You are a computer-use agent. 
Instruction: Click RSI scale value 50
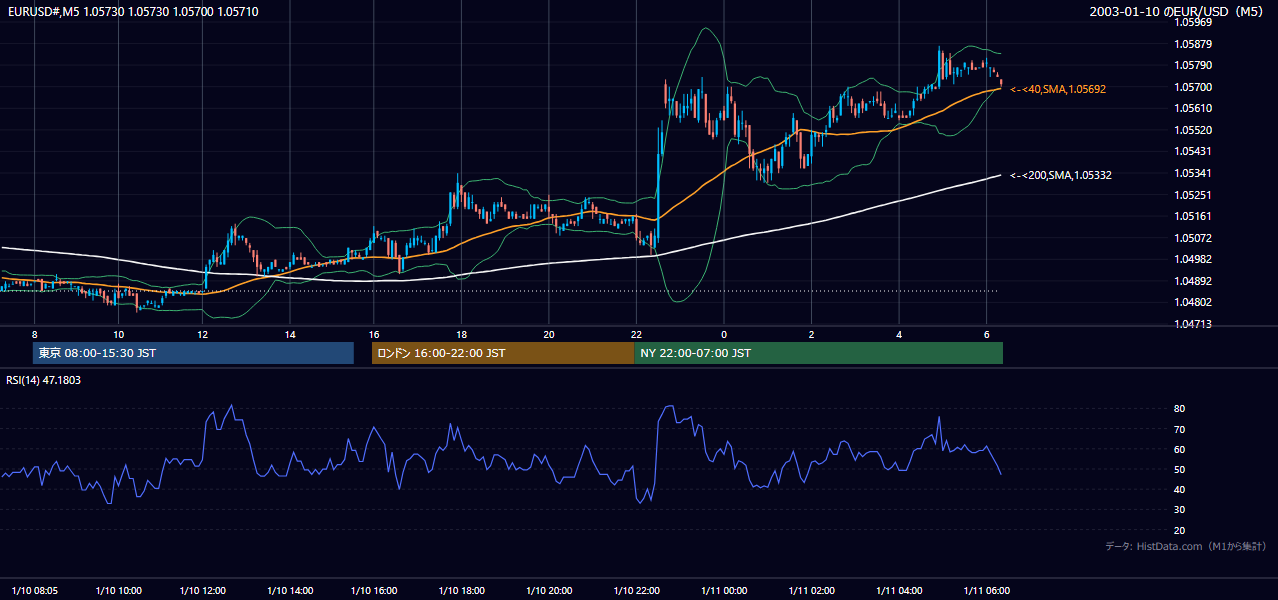1180,469
